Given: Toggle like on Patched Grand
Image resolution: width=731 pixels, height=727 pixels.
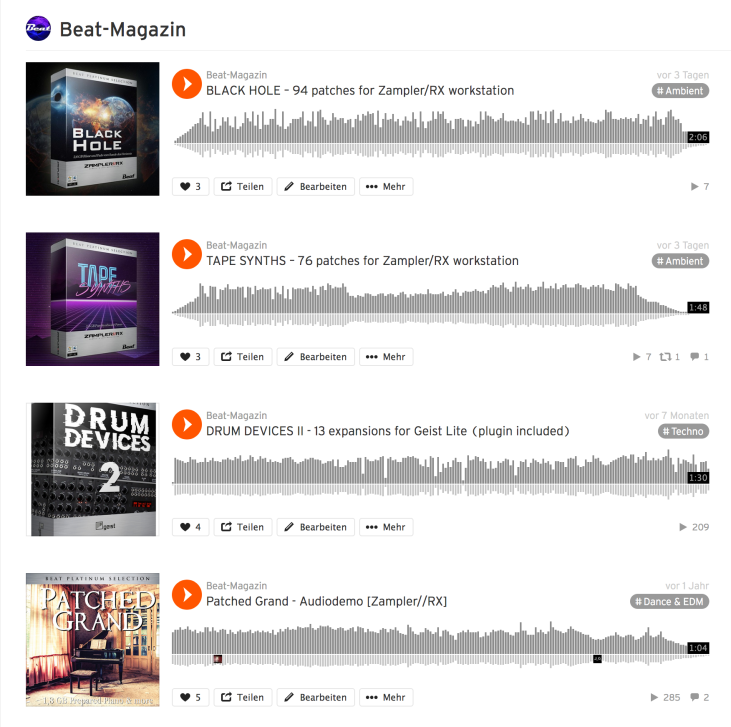Looking at the screenshot, I should coord(190,697).
